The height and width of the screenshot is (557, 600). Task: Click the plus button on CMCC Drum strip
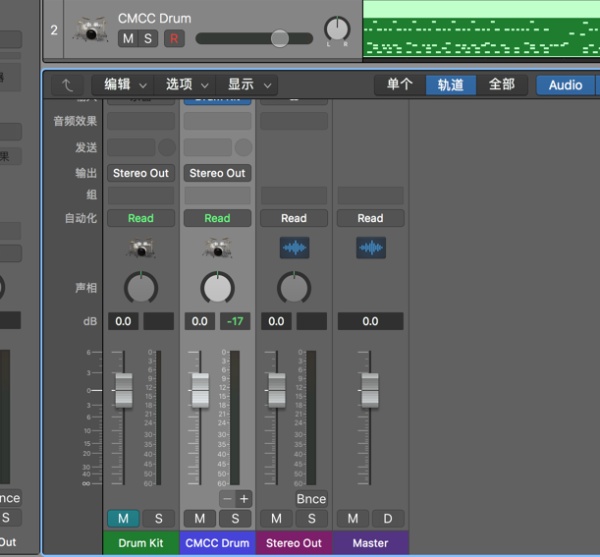click(x=244, y=499)
